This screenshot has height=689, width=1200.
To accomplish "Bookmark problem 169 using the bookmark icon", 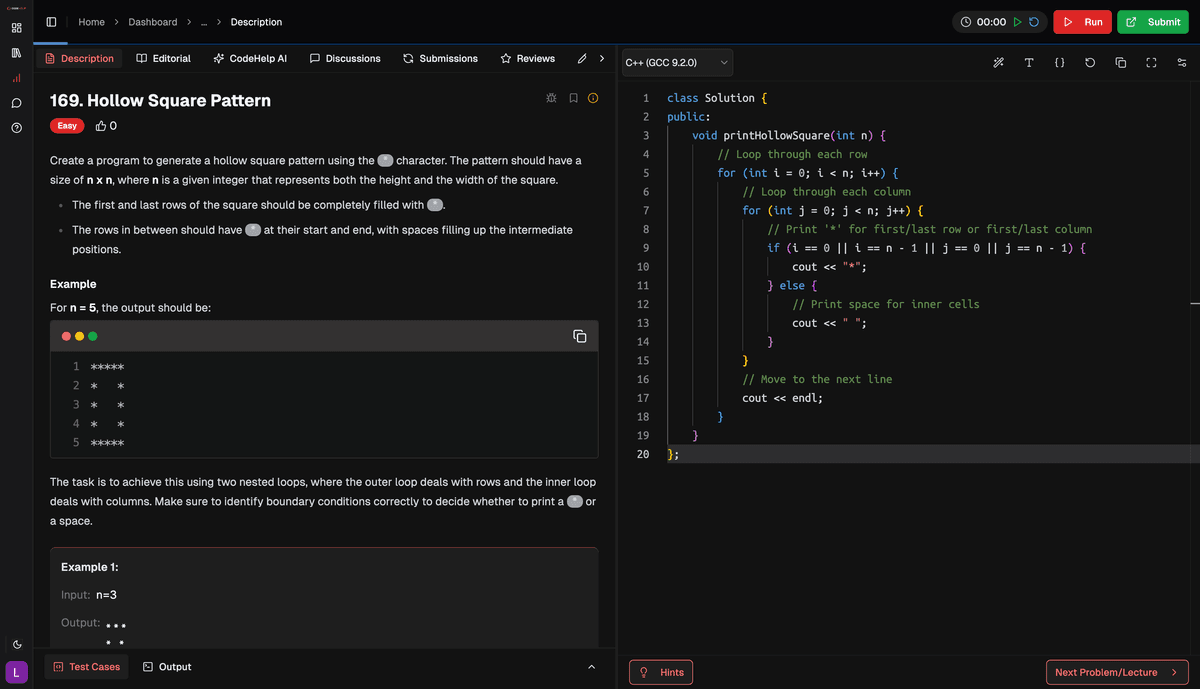I will 573,98.
